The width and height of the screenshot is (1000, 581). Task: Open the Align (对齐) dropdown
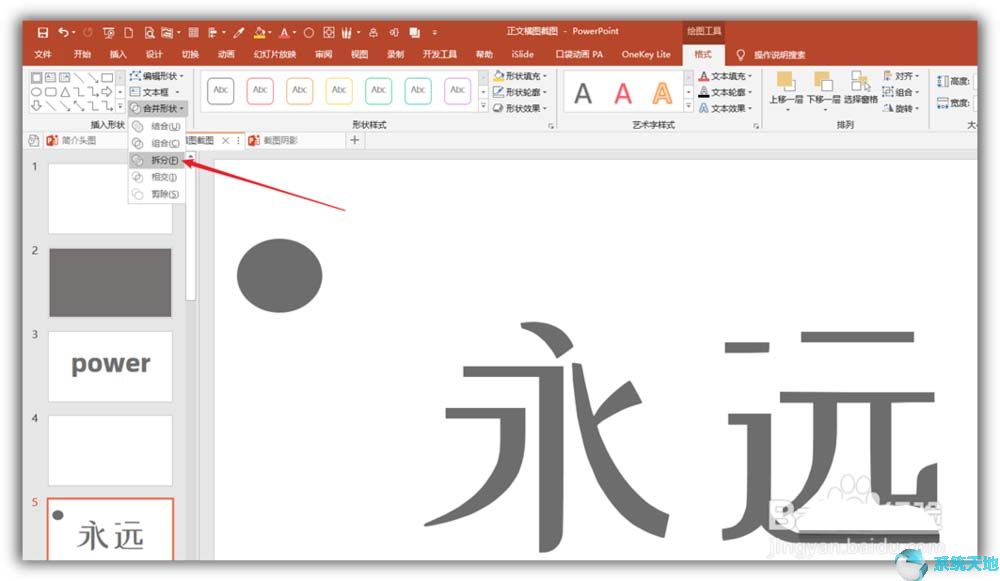[x=902, y=76]
